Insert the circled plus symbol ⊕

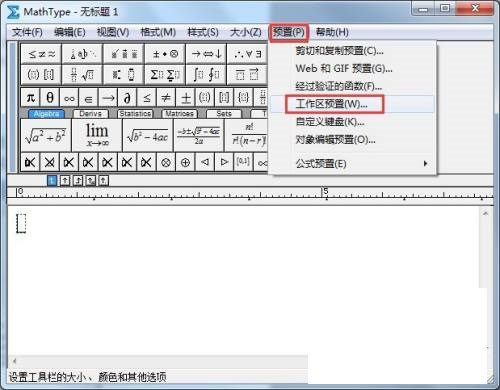[185, 162]
